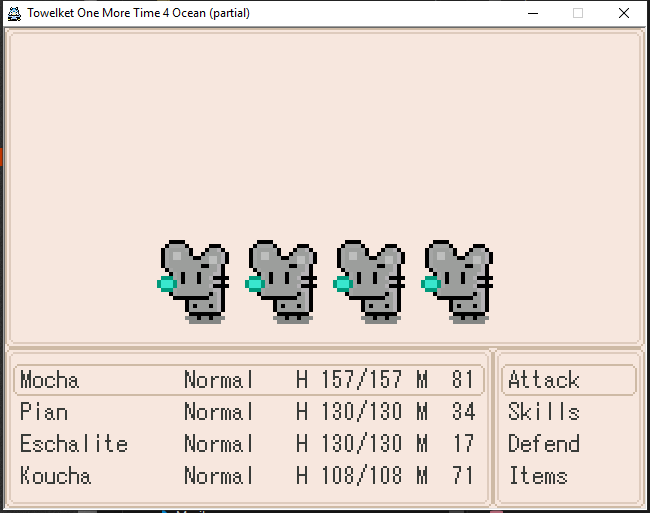The image size is (650, 513).
Task: Click Eschalite's HP value 130/130
Action: click(x=362, y=444)
